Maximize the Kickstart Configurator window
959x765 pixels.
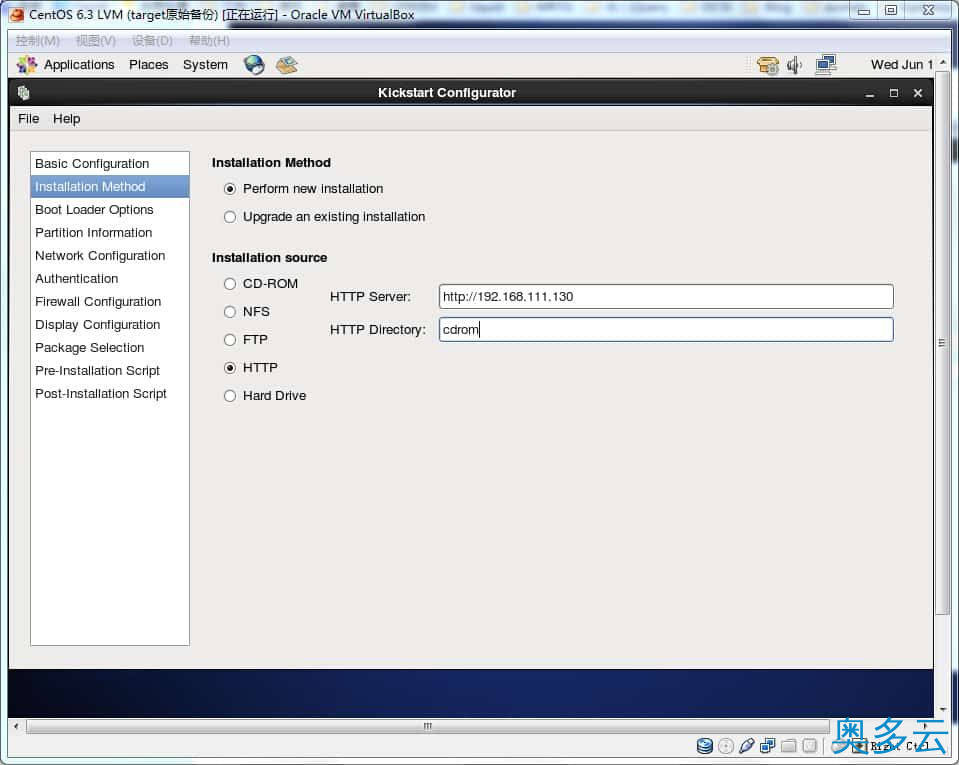click(894, 93)
